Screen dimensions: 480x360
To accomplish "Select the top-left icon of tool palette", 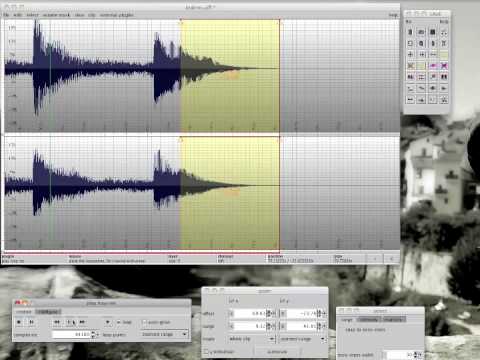I will click(x=410, y=32).
